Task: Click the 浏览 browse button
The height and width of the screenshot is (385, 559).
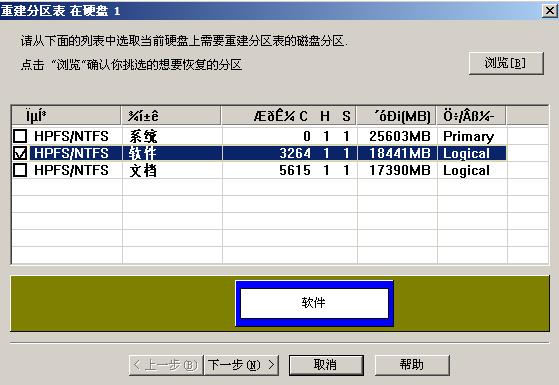Action: tap(506, 63)
